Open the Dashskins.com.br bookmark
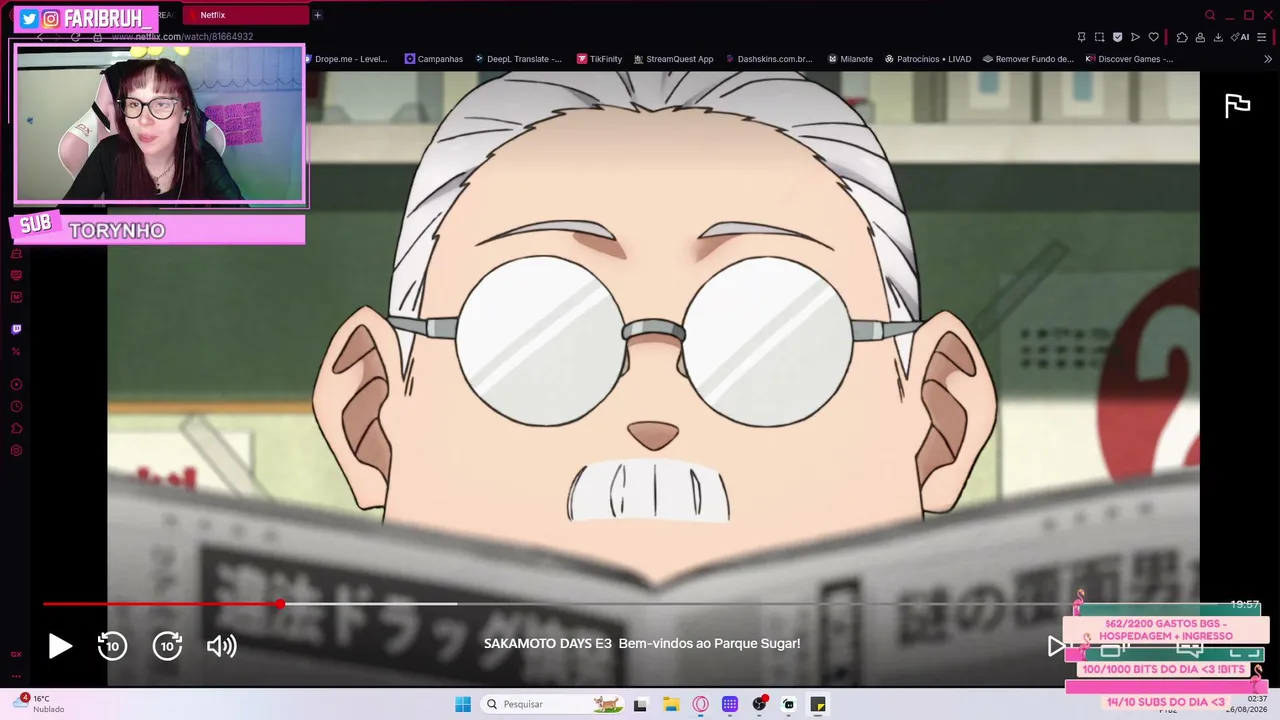 (768, 59)
